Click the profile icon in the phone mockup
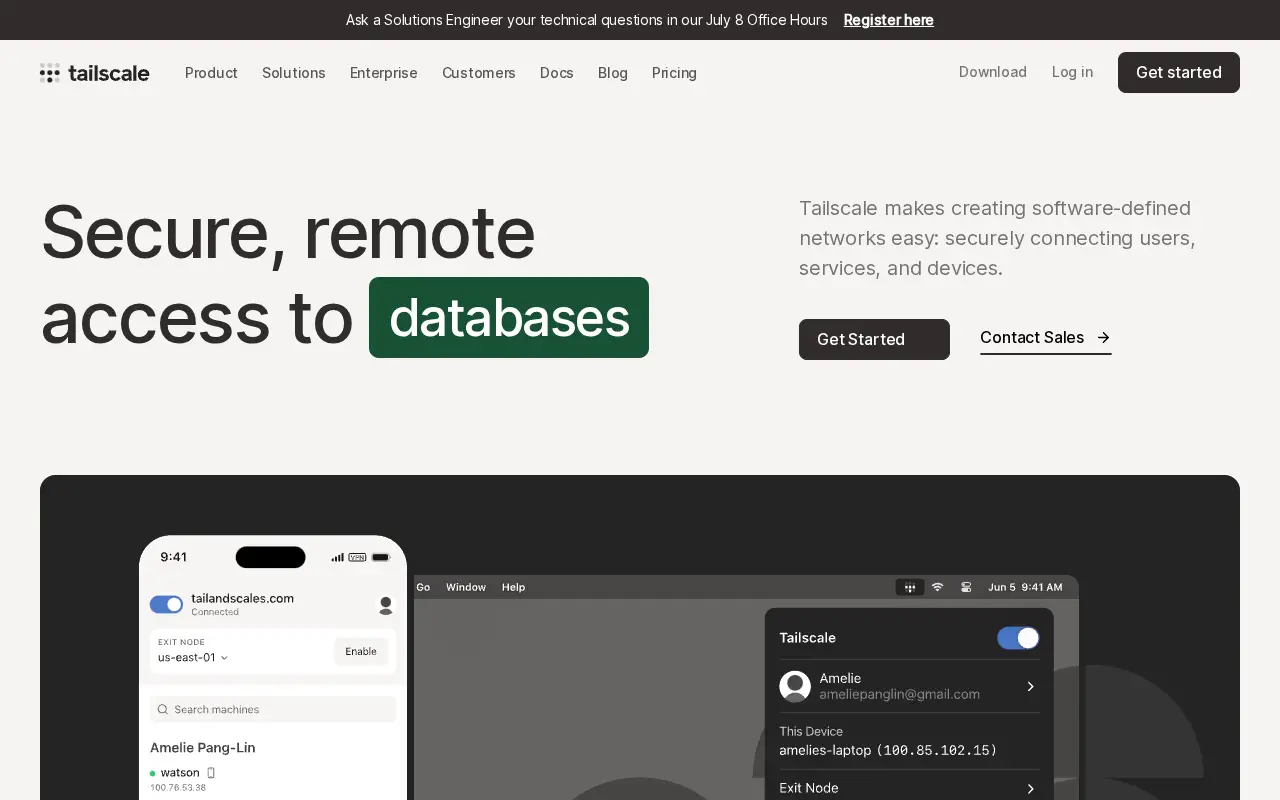This screenshot has height=800, width=1280. (386, 605)
